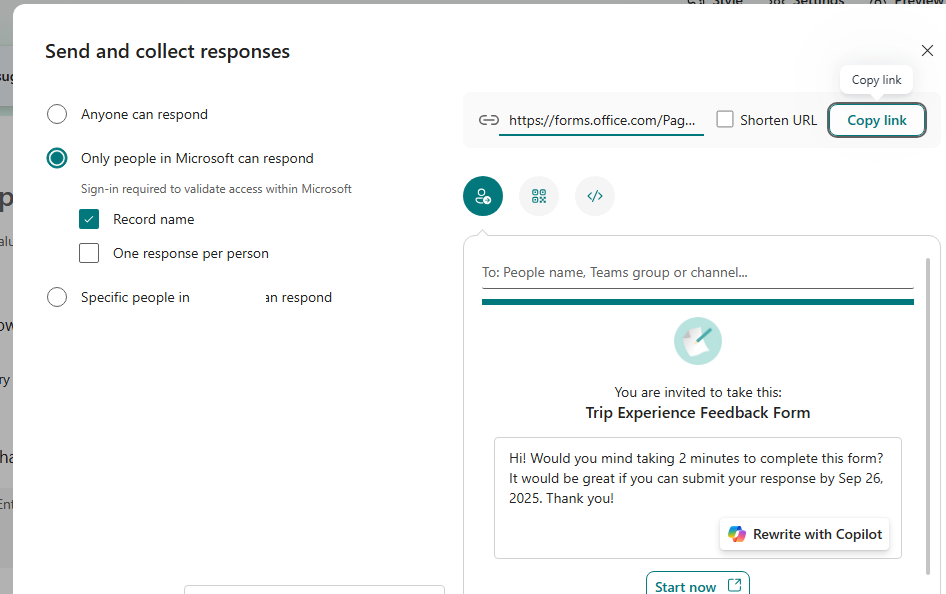
Task: Click the Copy link button
Action: tap(877, 120)
